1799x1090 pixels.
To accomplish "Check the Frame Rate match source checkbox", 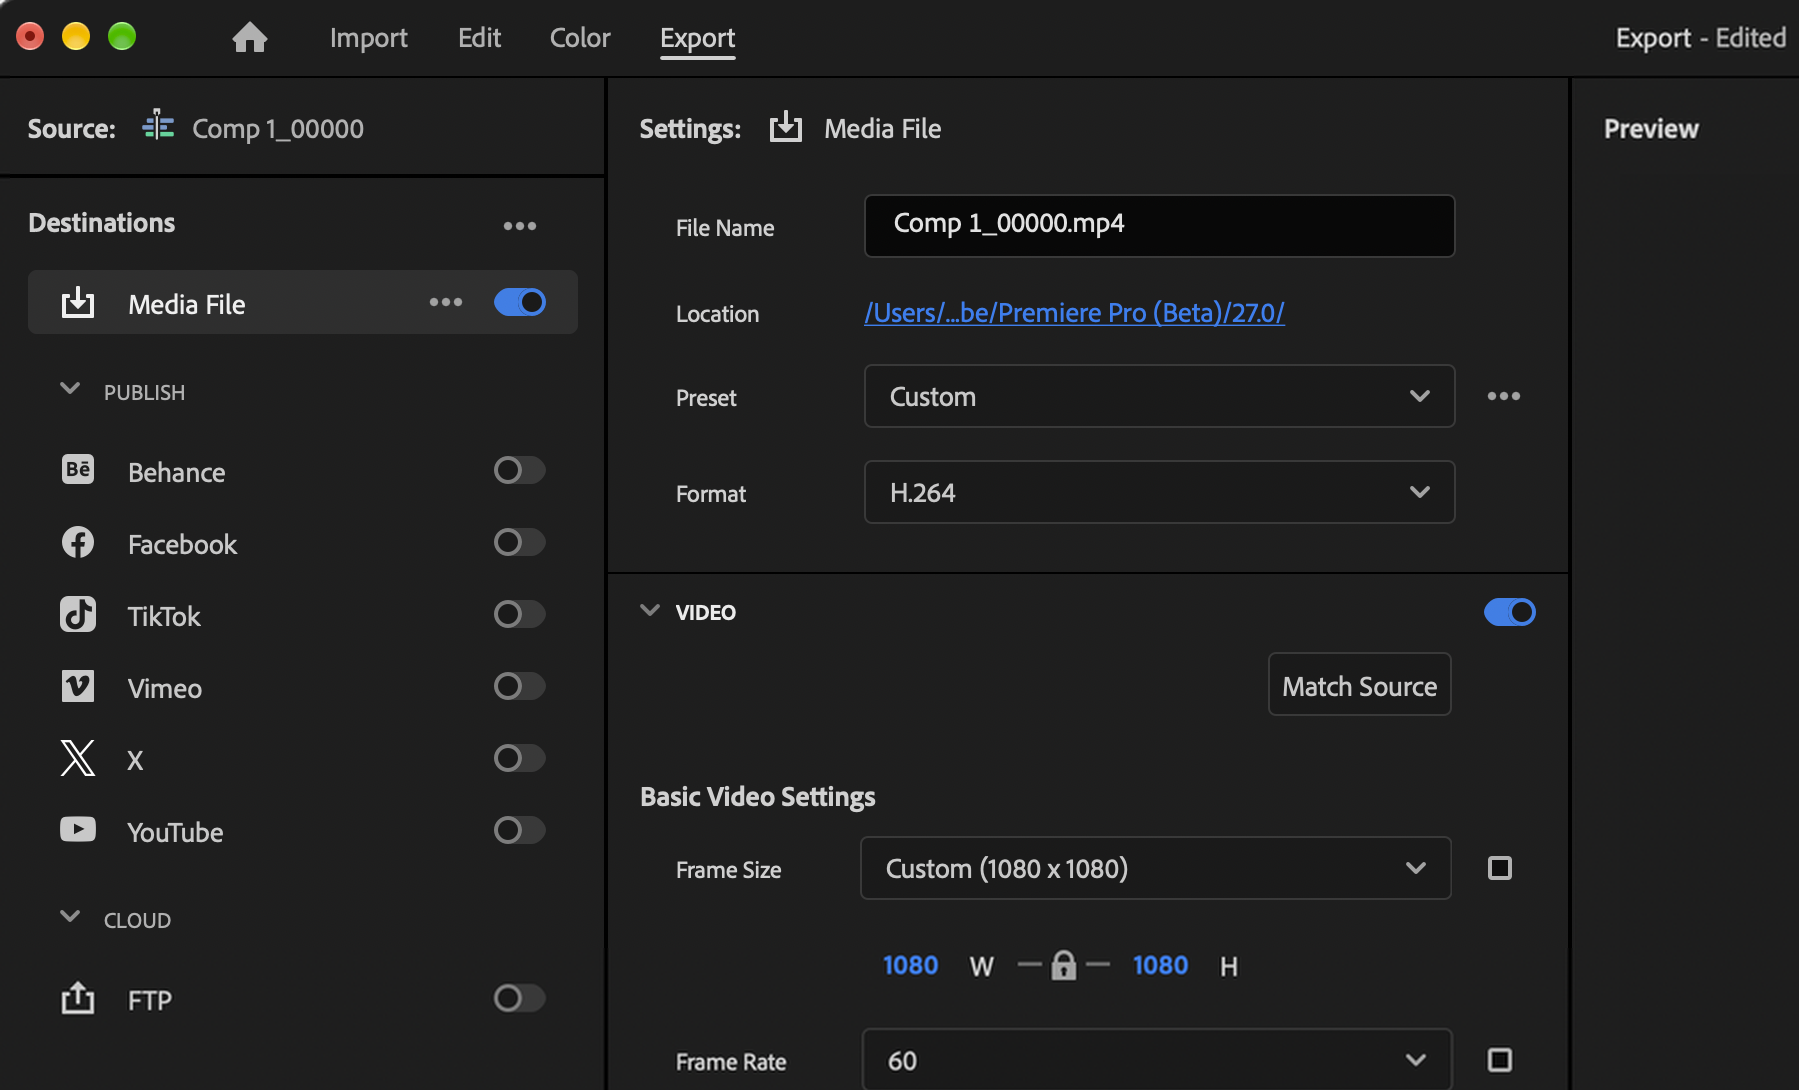I will point(1500,1060).
